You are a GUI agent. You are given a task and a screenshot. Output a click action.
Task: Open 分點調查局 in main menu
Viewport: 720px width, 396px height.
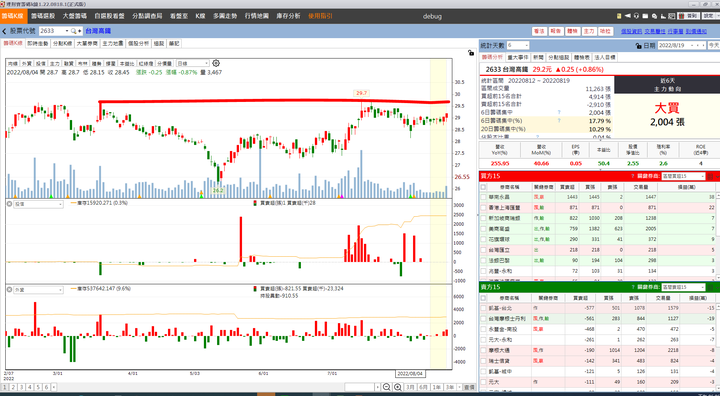pos(147,16)
